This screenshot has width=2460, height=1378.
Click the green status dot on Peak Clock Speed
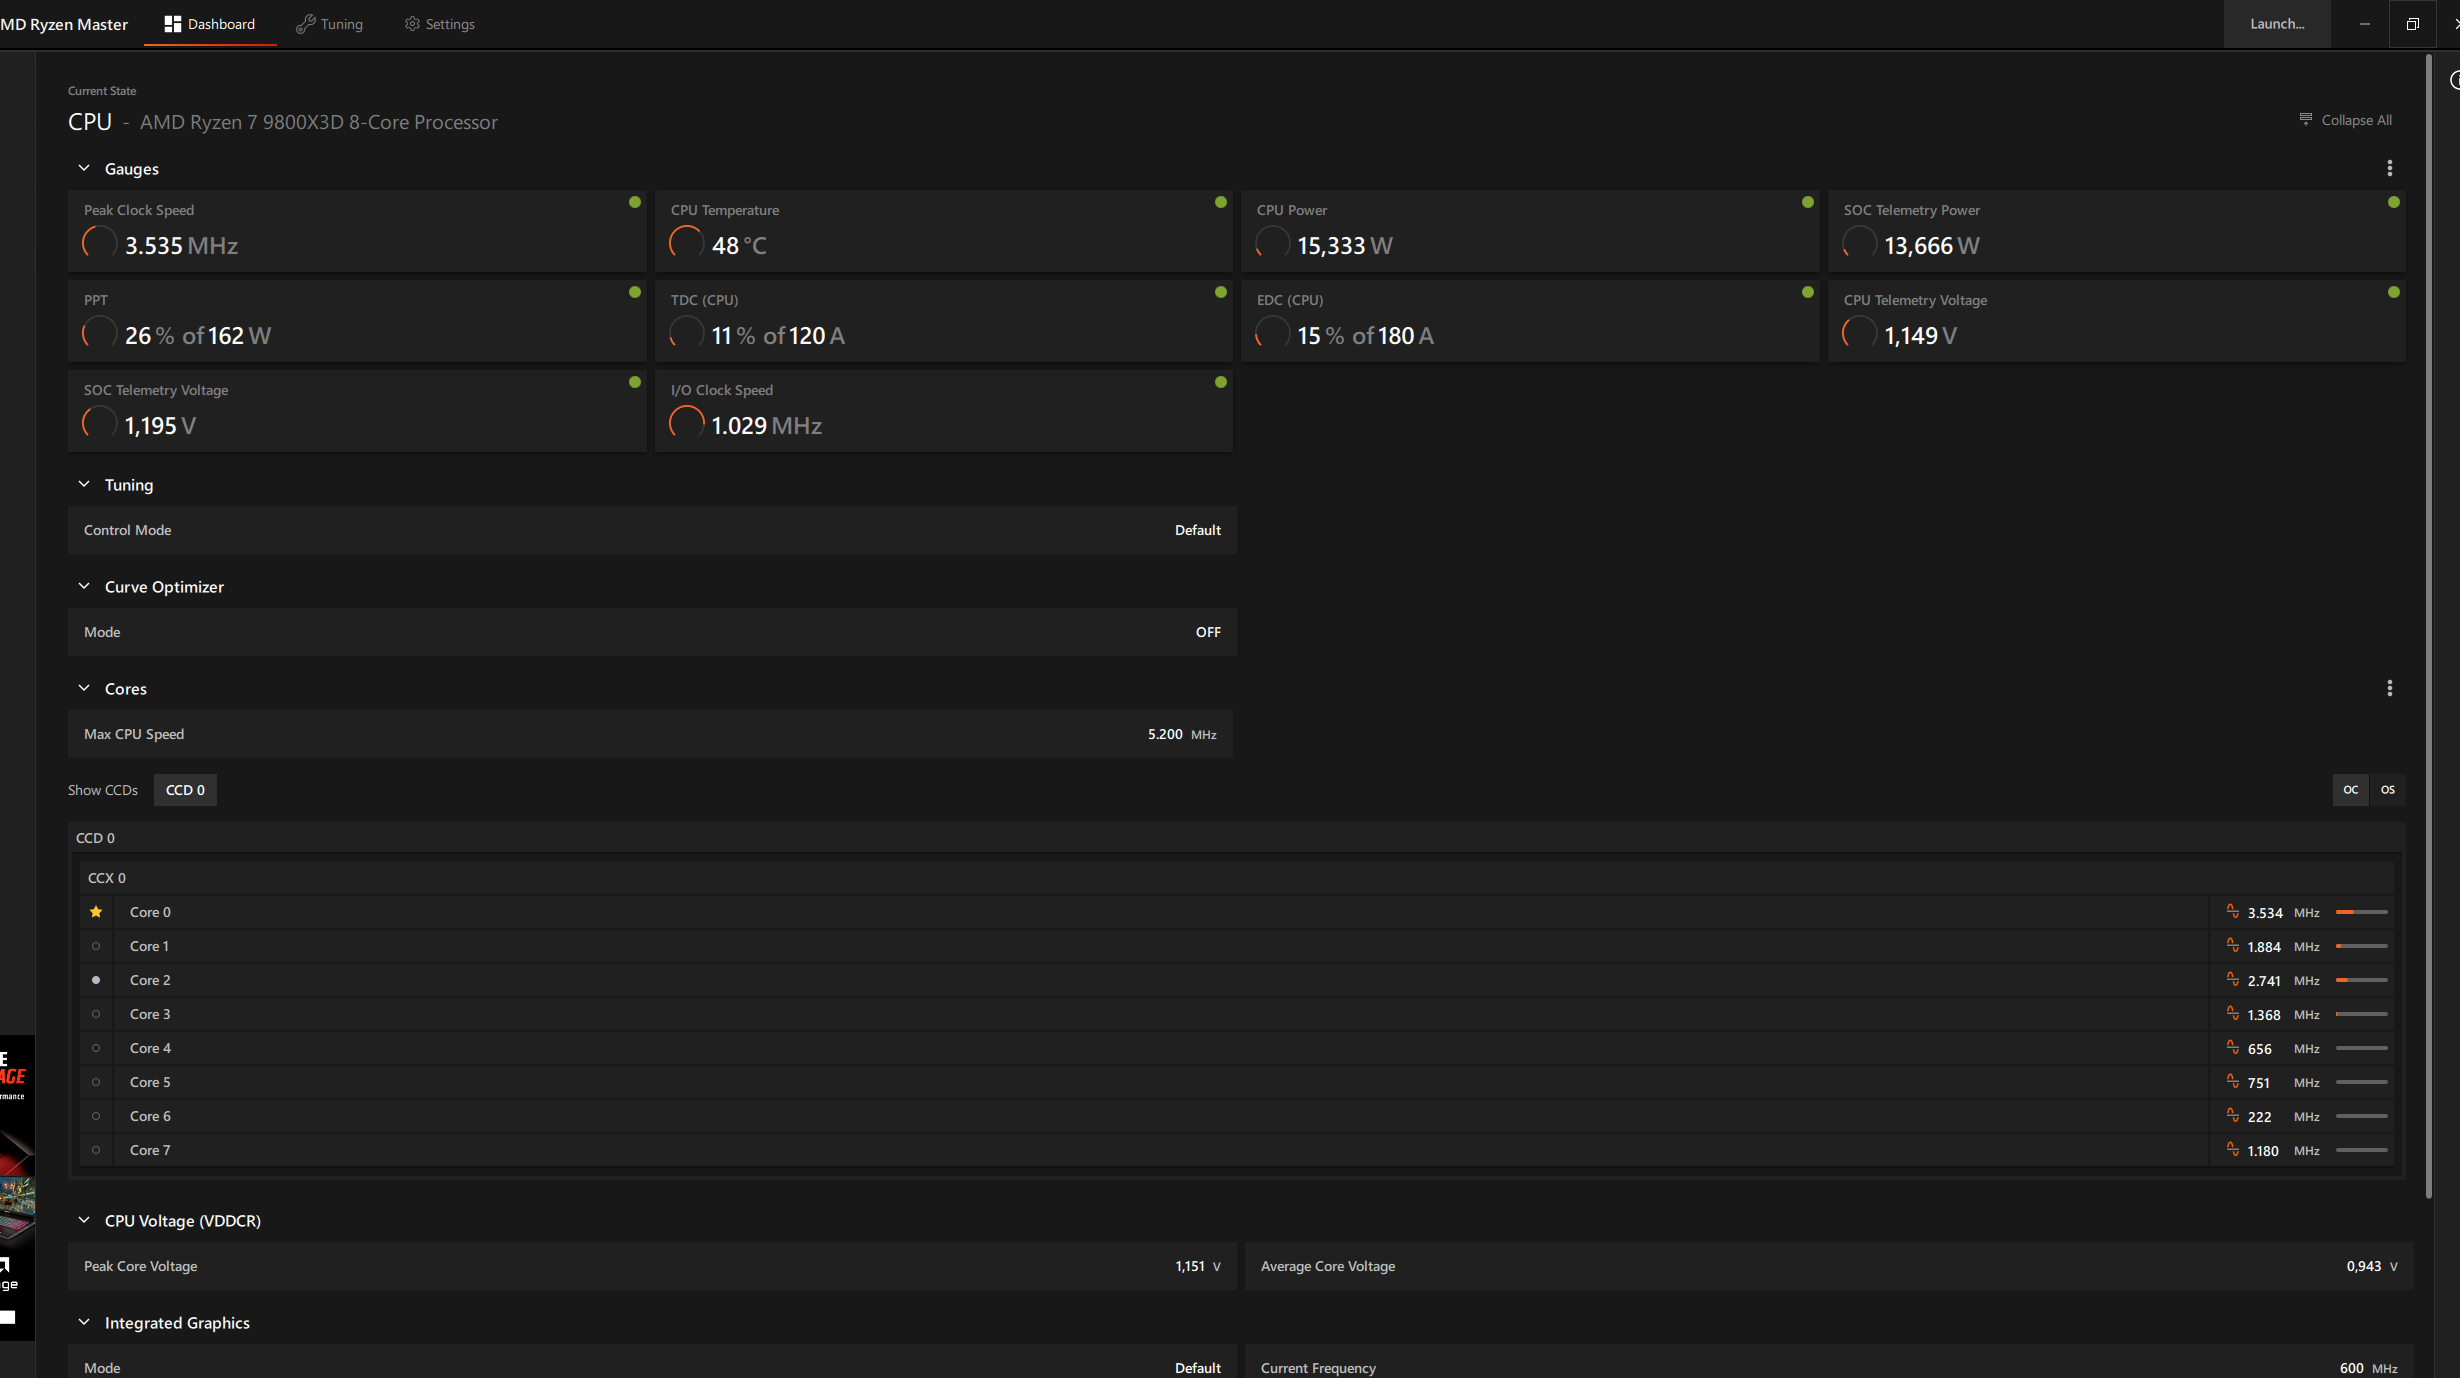(634, 202)
